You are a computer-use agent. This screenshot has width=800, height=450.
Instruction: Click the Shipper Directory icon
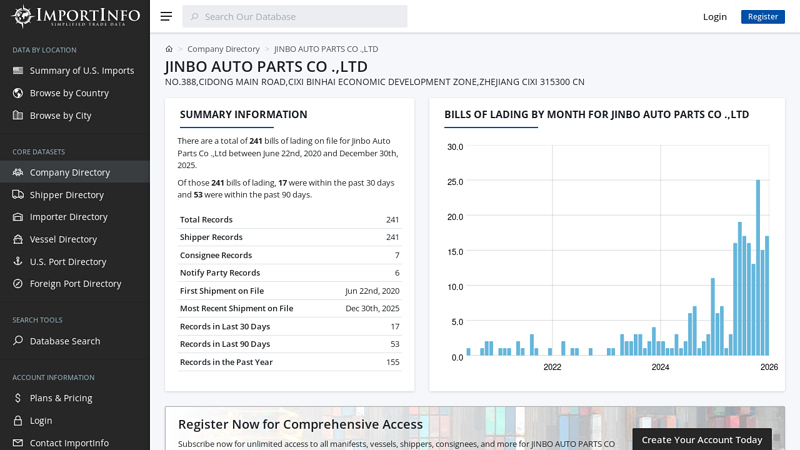tap(18, 195)
